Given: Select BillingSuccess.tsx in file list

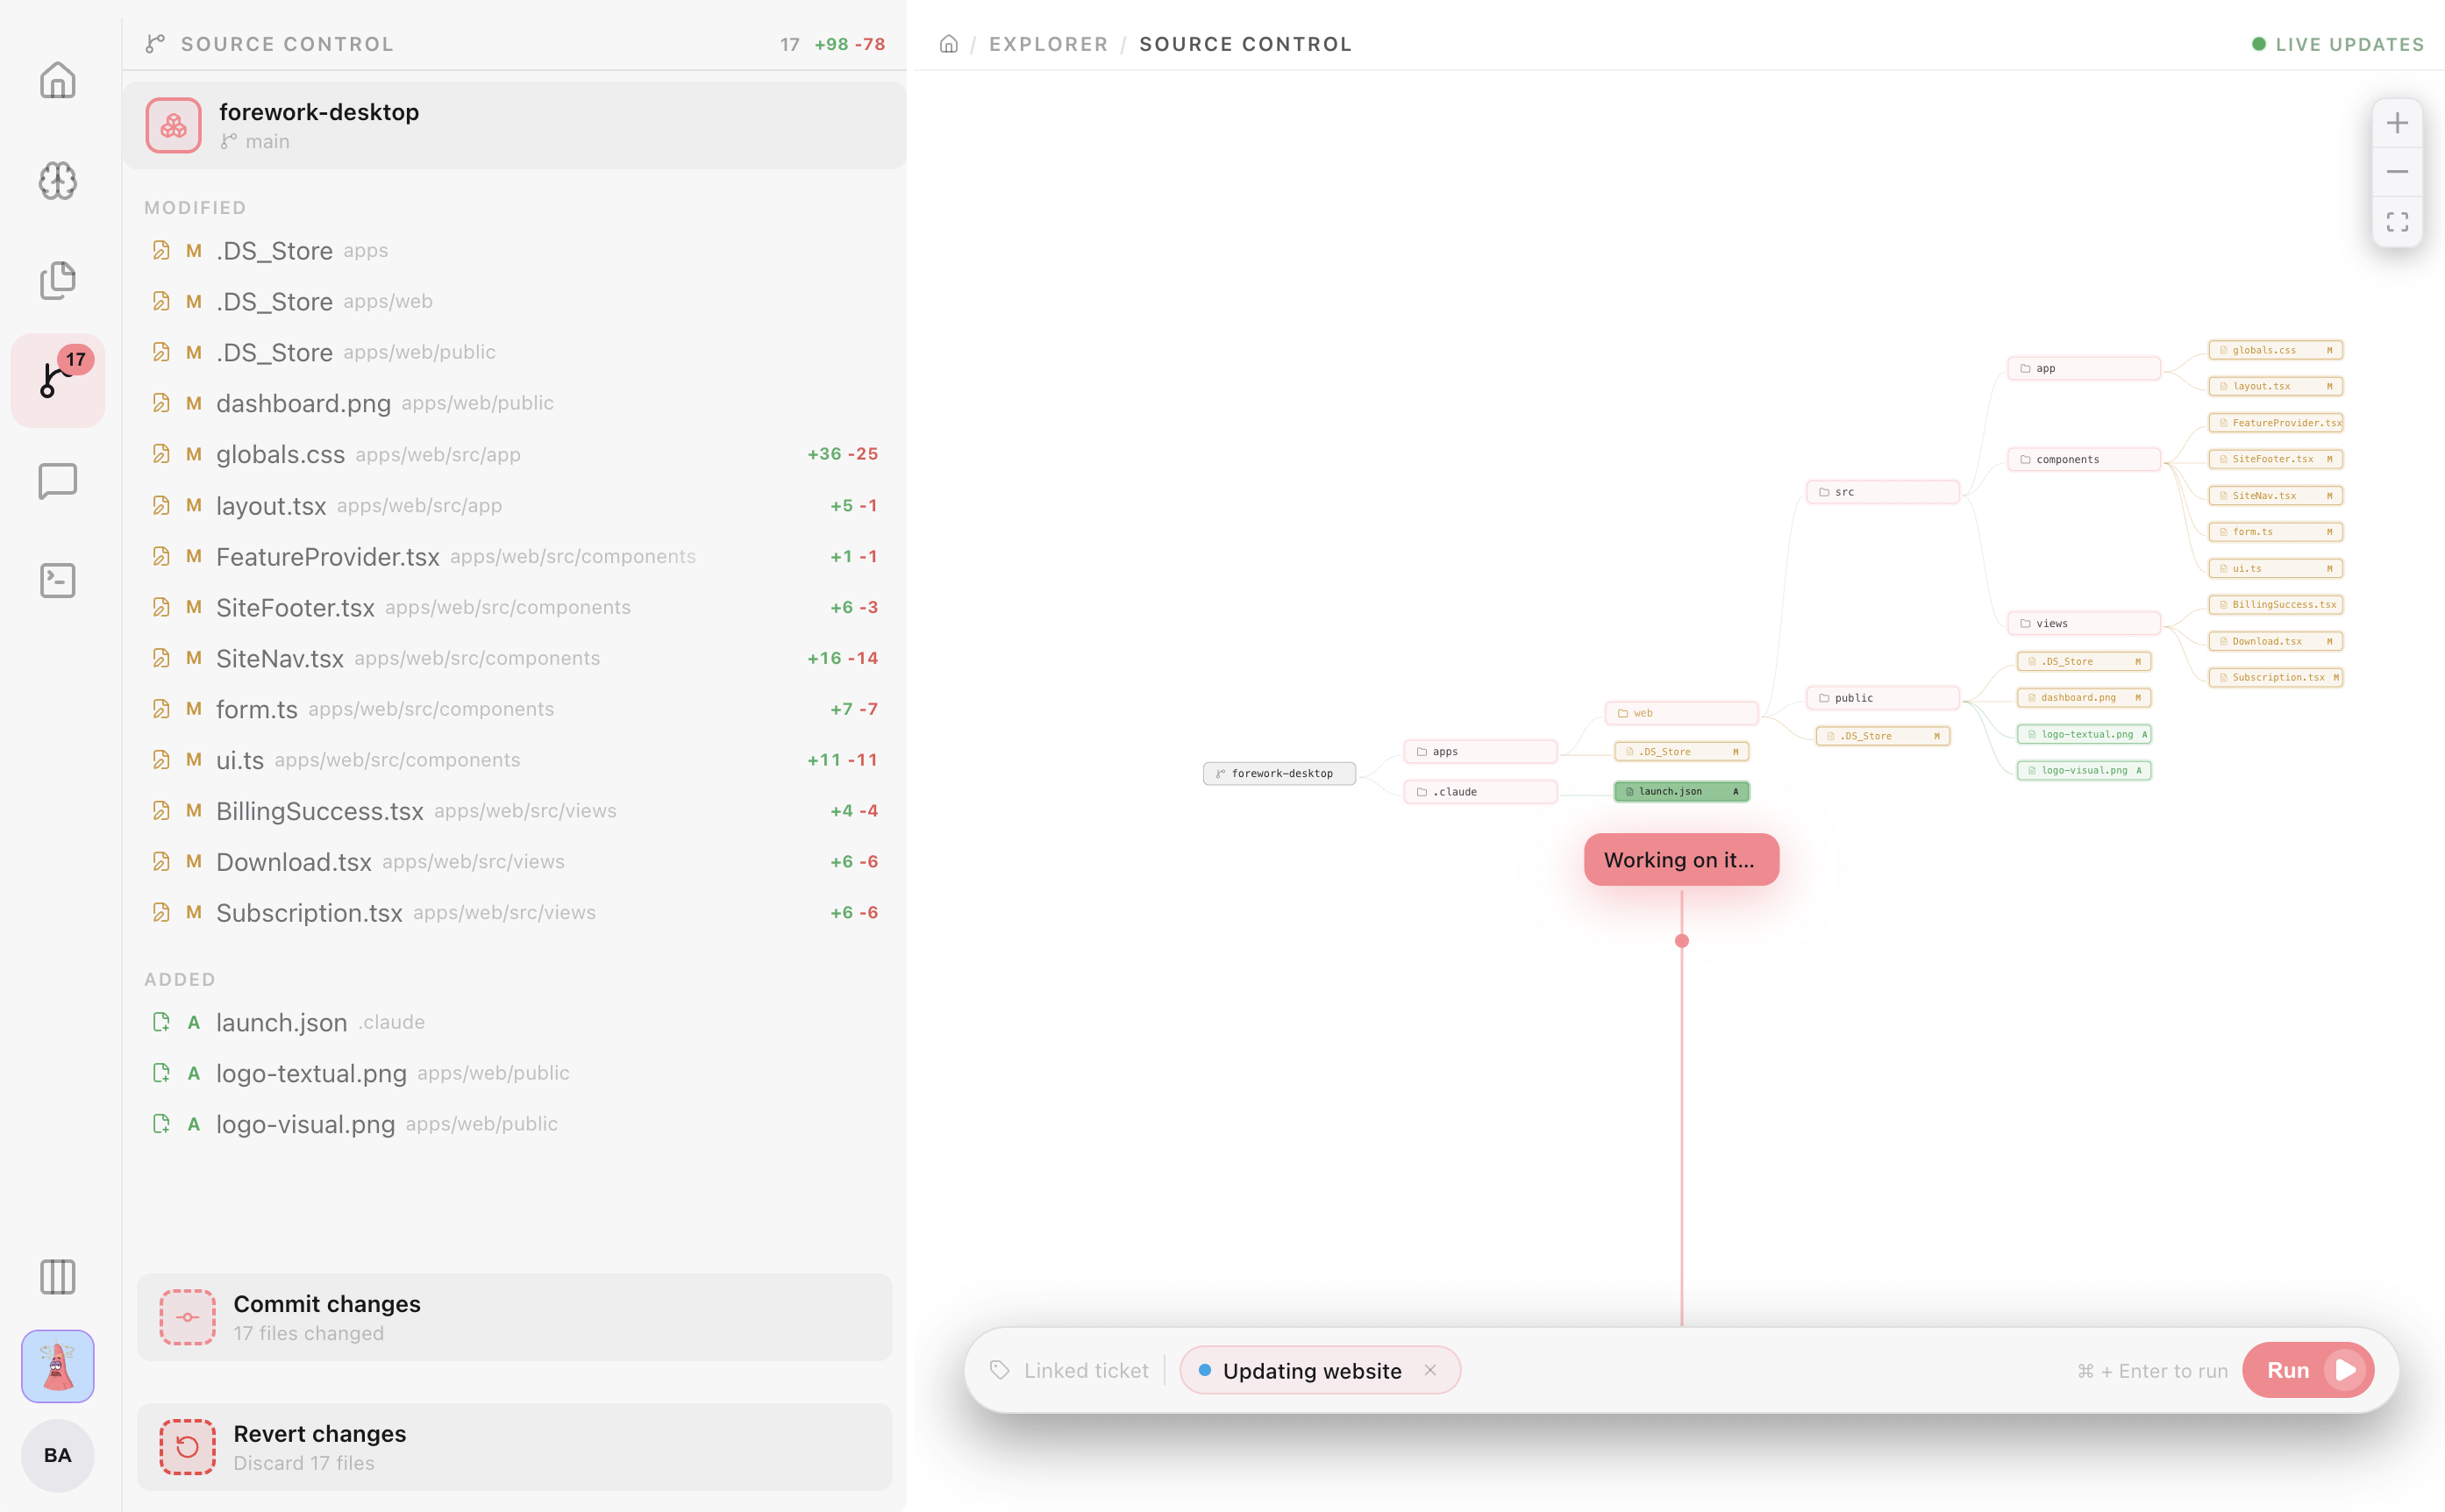Looking at the screenshot, I should pyautogui.click(x=514, y=811).
